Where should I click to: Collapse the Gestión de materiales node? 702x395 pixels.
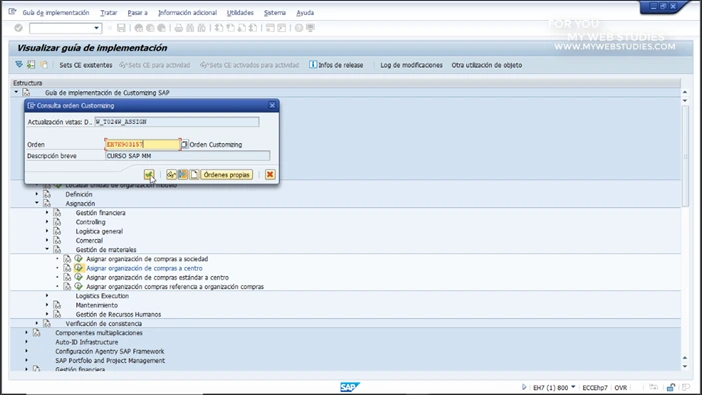click(x=47, y=249)
